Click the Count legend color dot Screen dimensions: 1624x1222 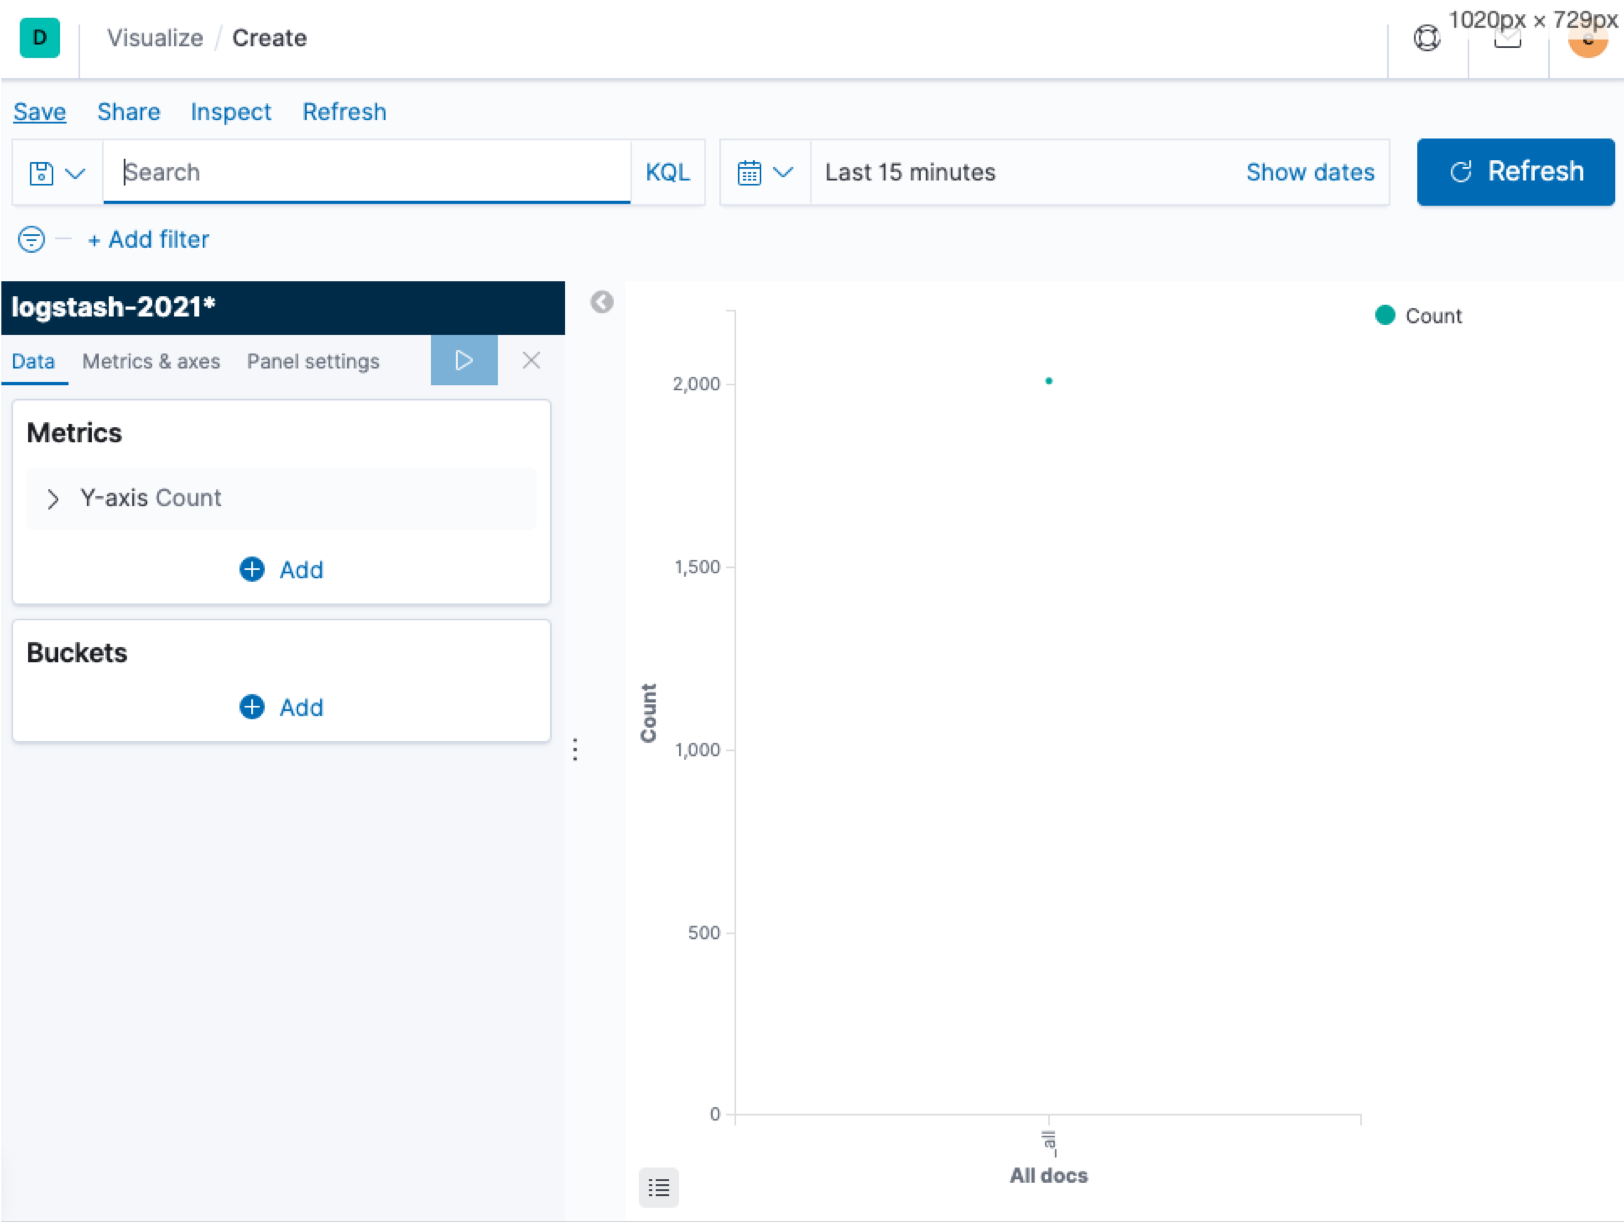(x=1384, y=316)
